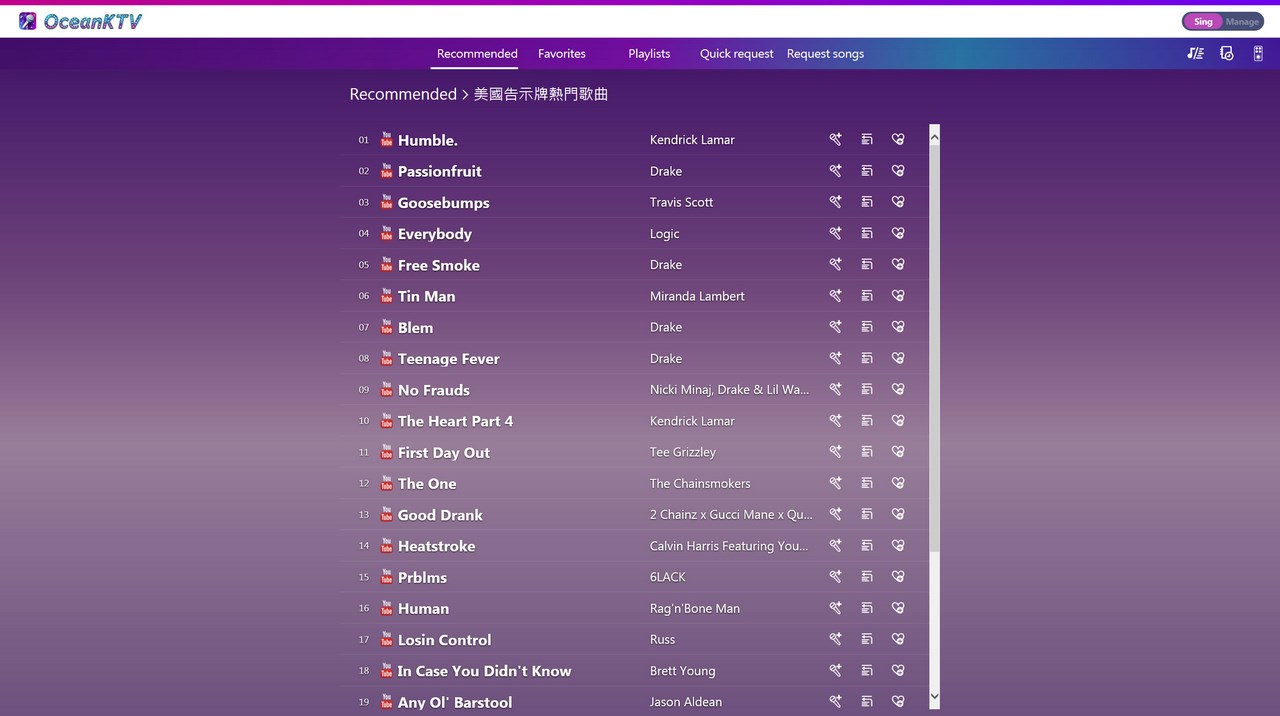Image resolution: width=1280 pixels, height=716 pixels.
Task: Open the song history notebook icon
Action: (x=1227, y=53)
